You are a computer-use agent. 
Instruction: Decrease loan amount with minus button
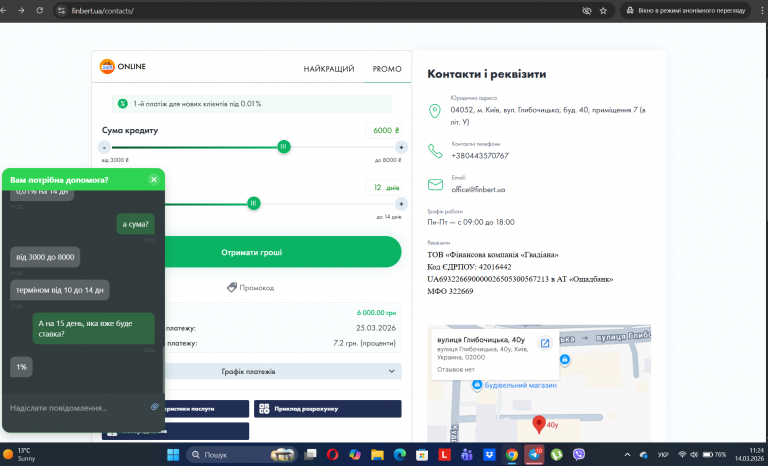(104, 147)
